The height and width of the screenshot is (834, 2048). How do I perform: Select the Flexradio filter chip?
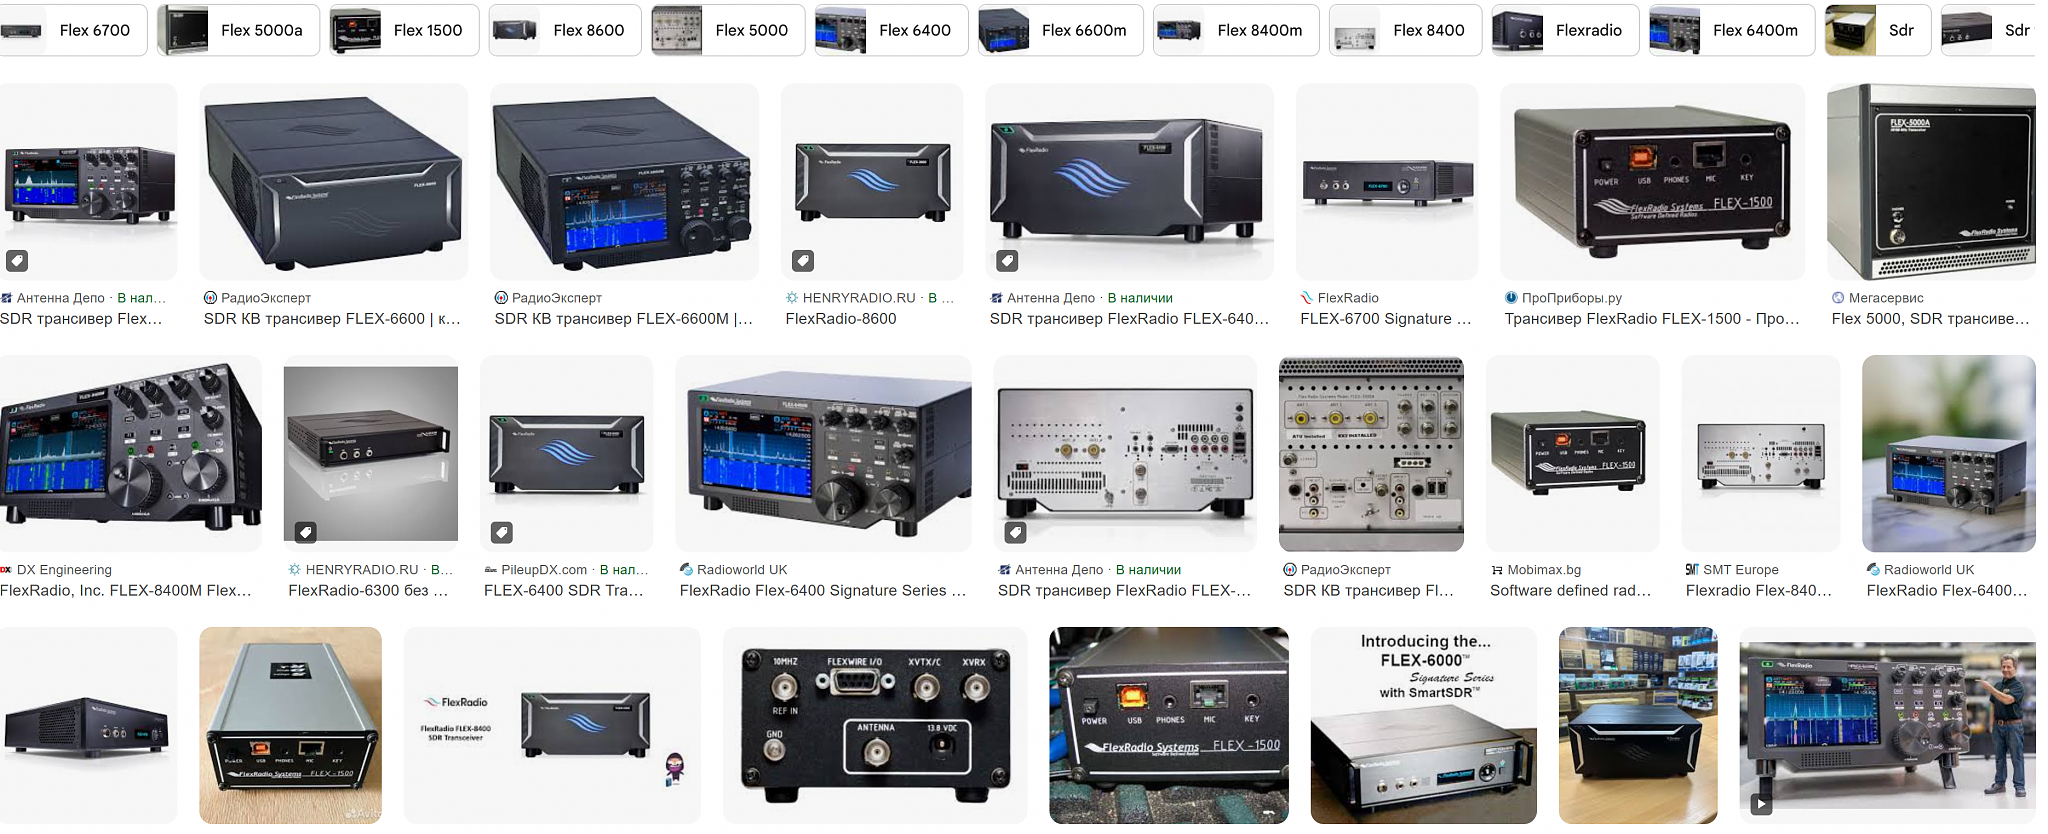coord(1565,30)
